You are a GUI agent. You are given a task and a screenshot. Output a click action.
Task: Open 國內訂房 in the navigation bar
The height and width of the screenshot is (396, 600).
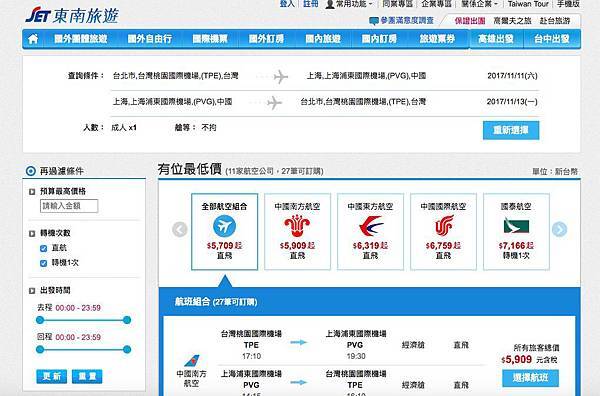click(x=379, y=39)
